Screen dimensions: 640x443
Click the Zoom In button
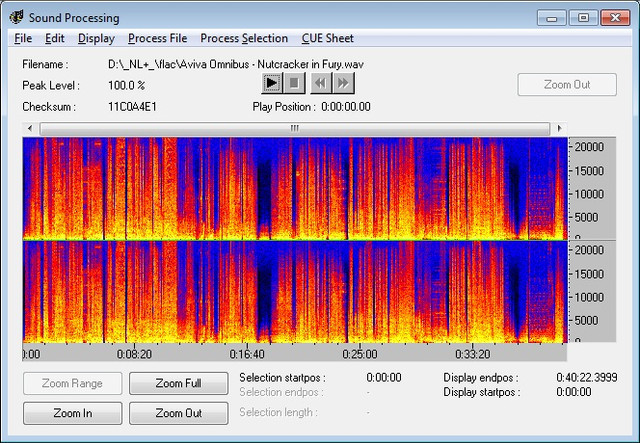click(73, 413)
